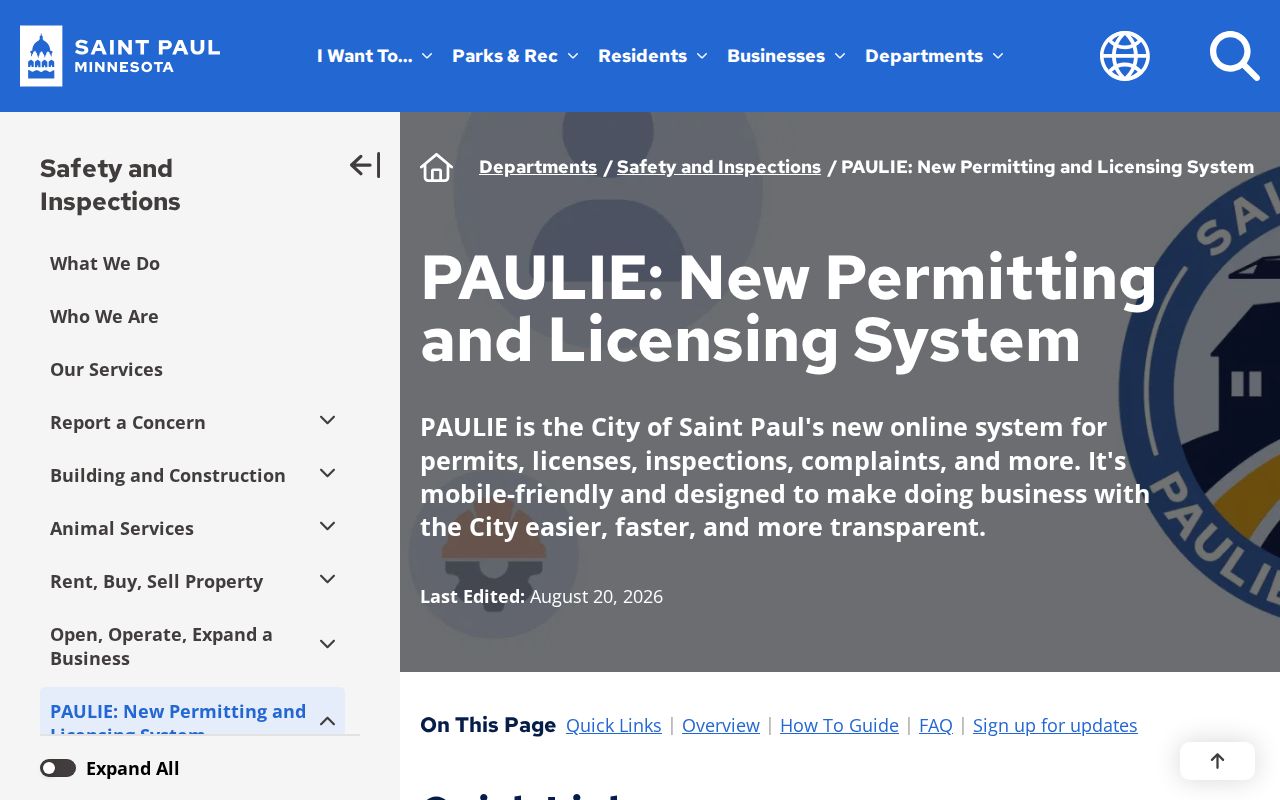Expand the Building and Construction submenu

point(327,474)
